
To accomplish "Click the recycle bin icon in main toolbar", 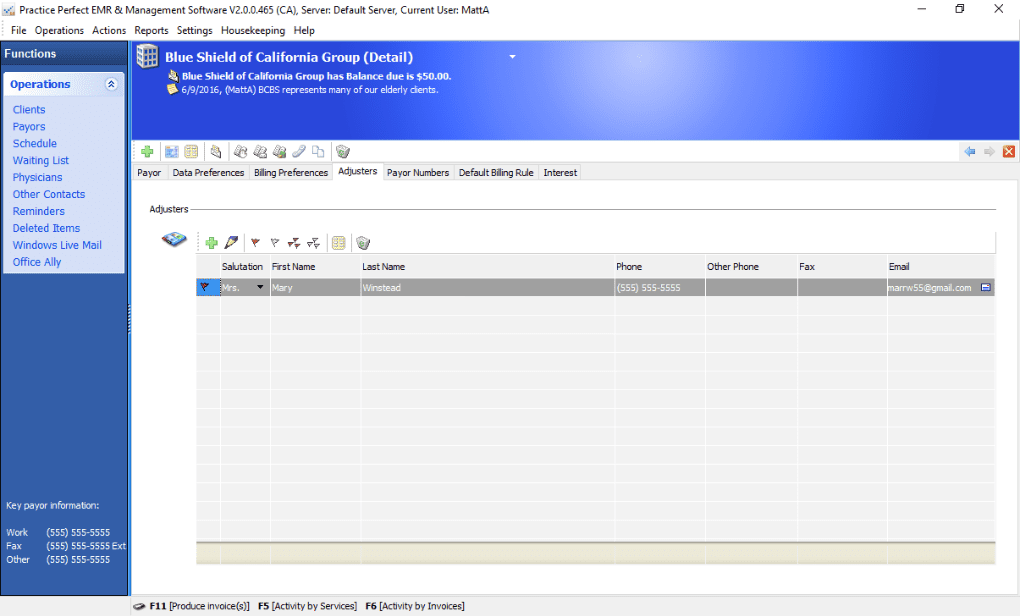I will tap(343, 152).
